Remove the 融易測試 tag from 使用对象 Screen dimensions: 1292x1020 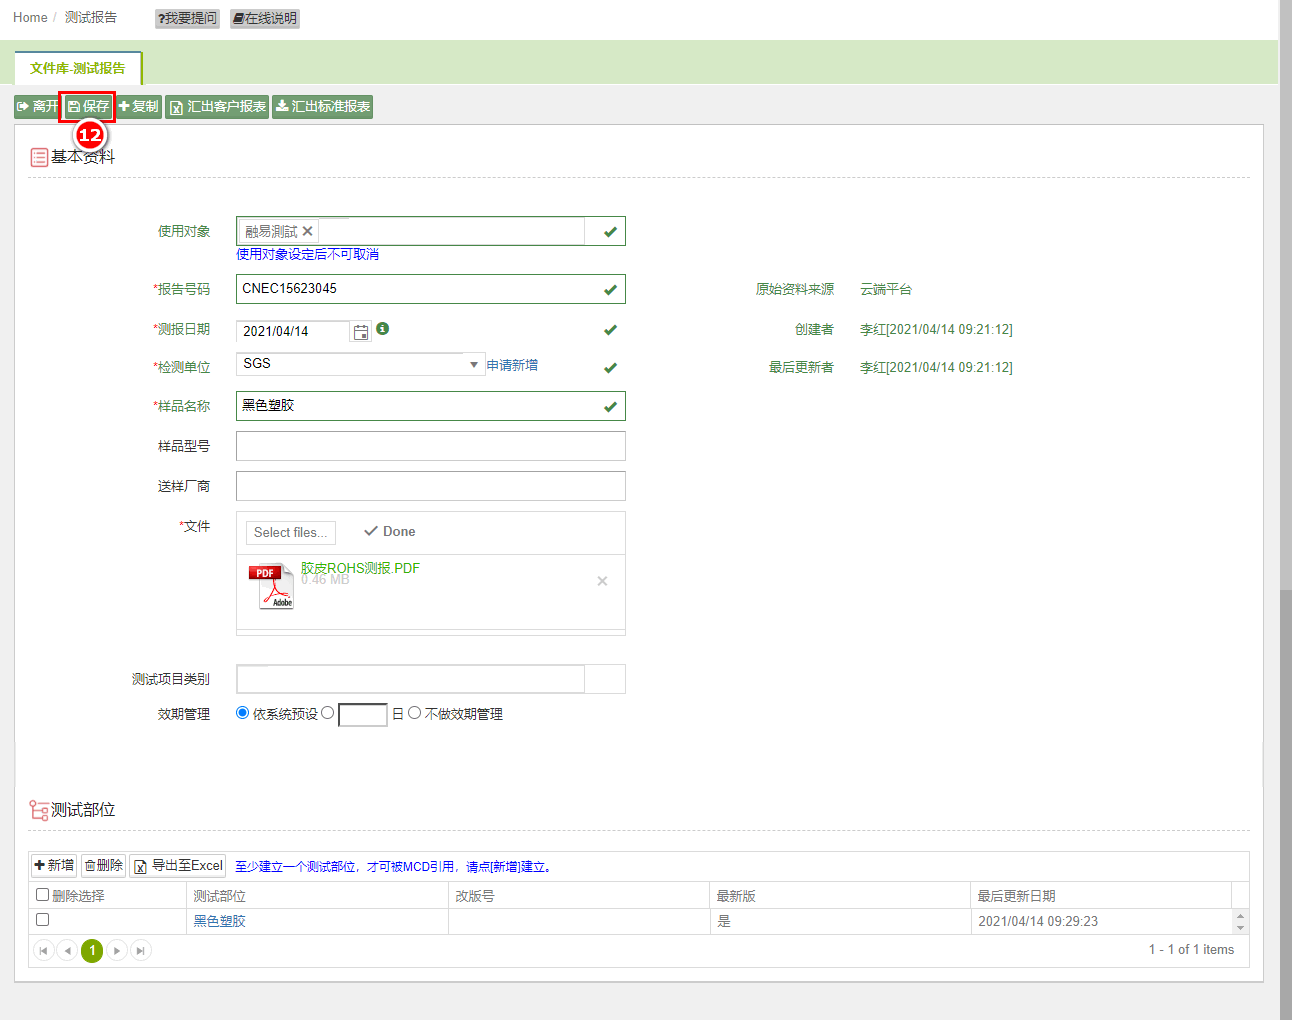click(308, 231)
